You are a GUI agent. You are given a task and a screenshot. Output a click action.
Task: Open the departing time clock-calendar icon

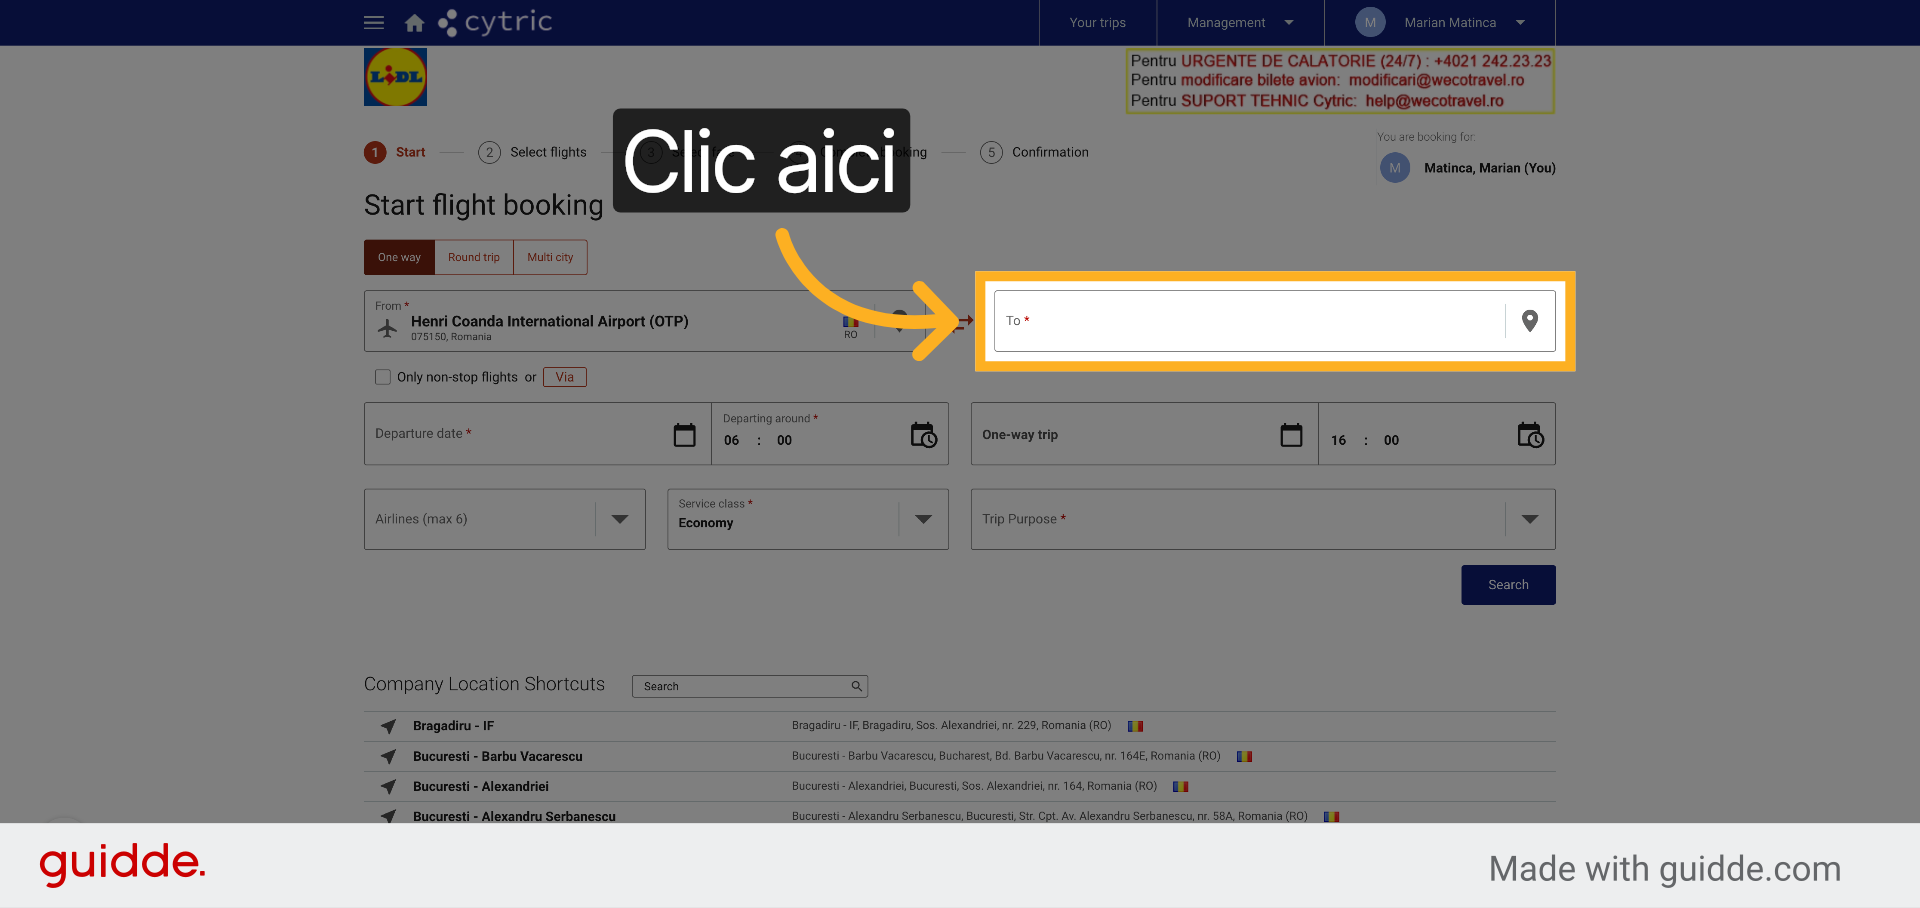[x=924, y=435]
